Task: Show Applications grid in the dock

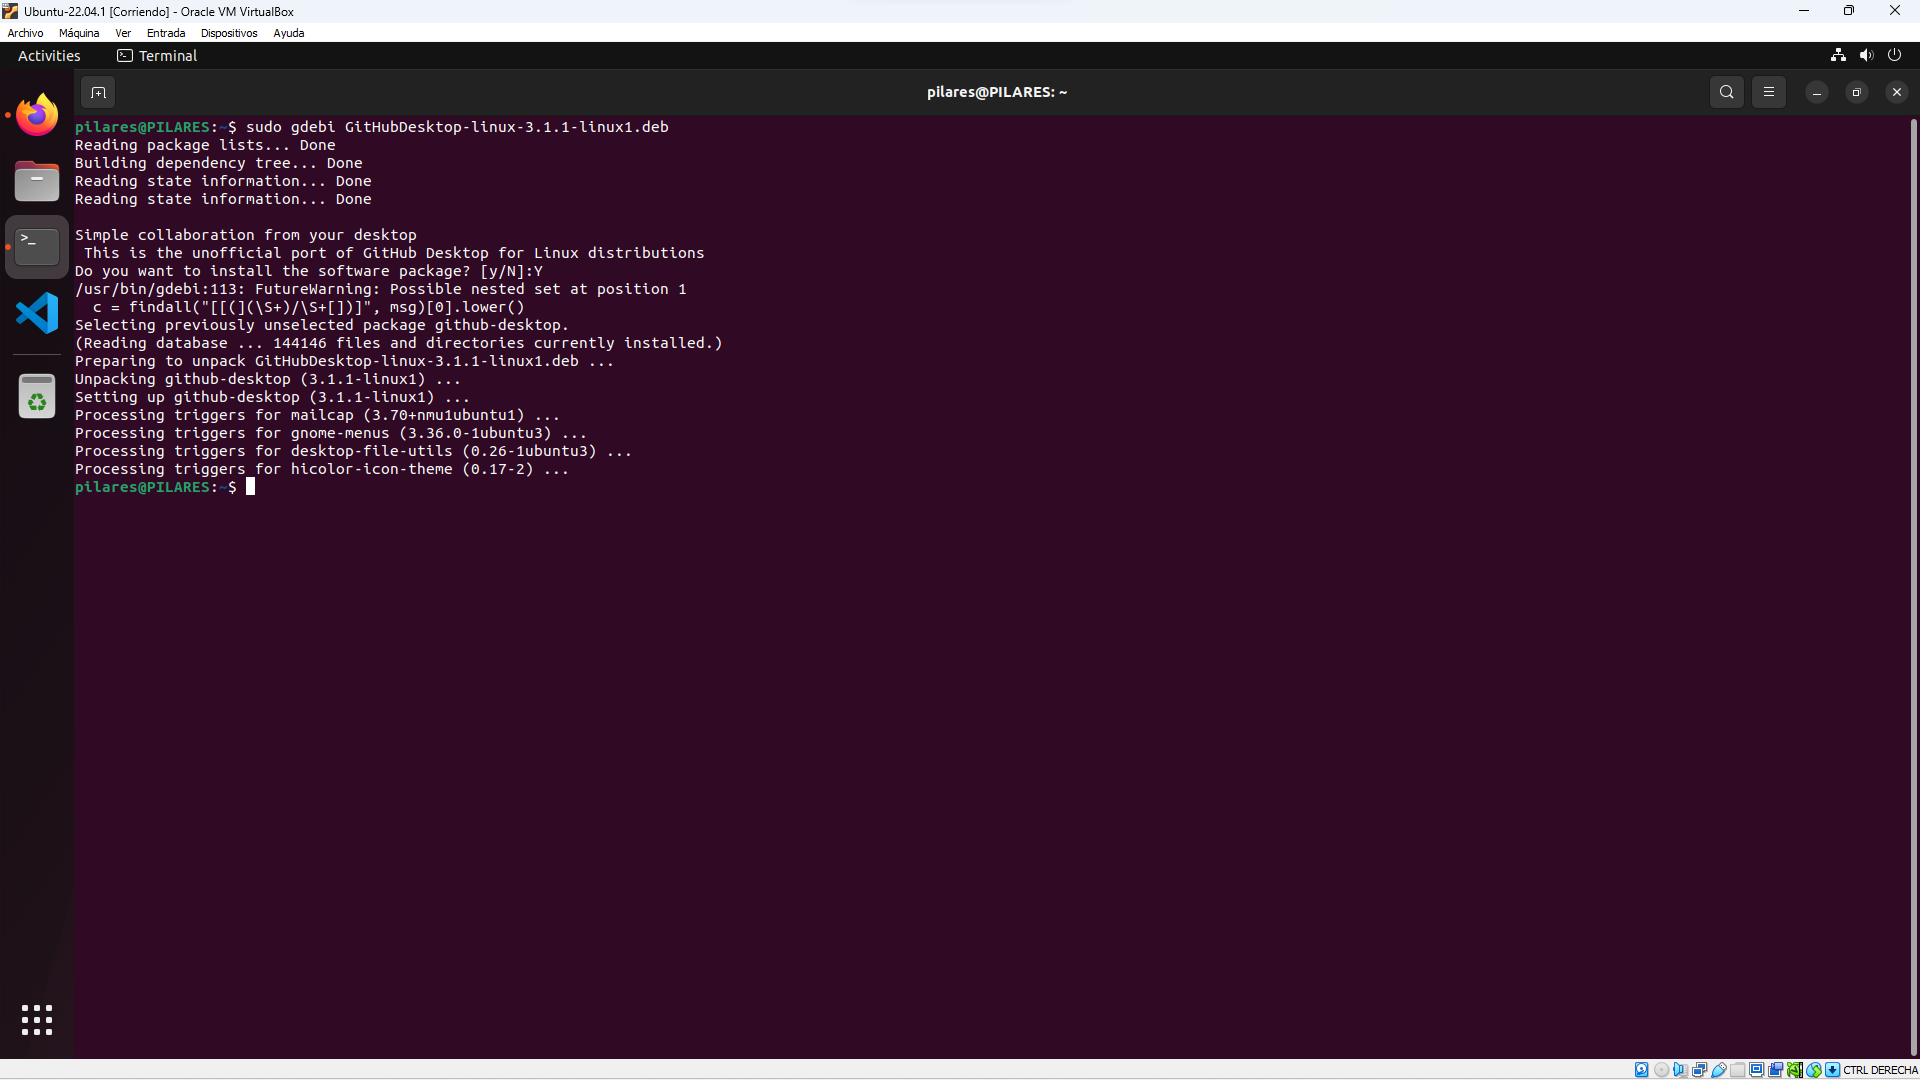Action: coord(37,1020)
